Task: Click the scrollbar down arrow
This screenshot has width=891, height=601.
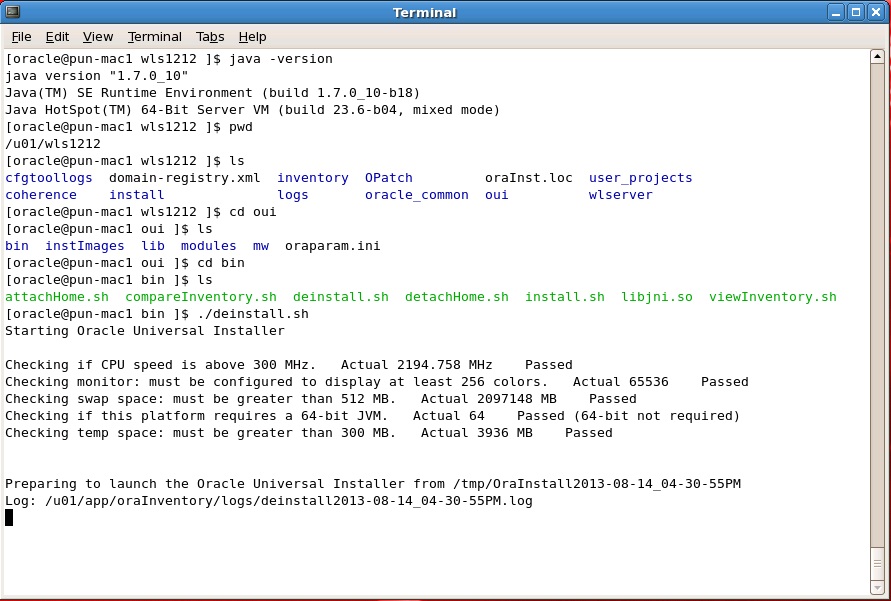Action: (877, 587)
